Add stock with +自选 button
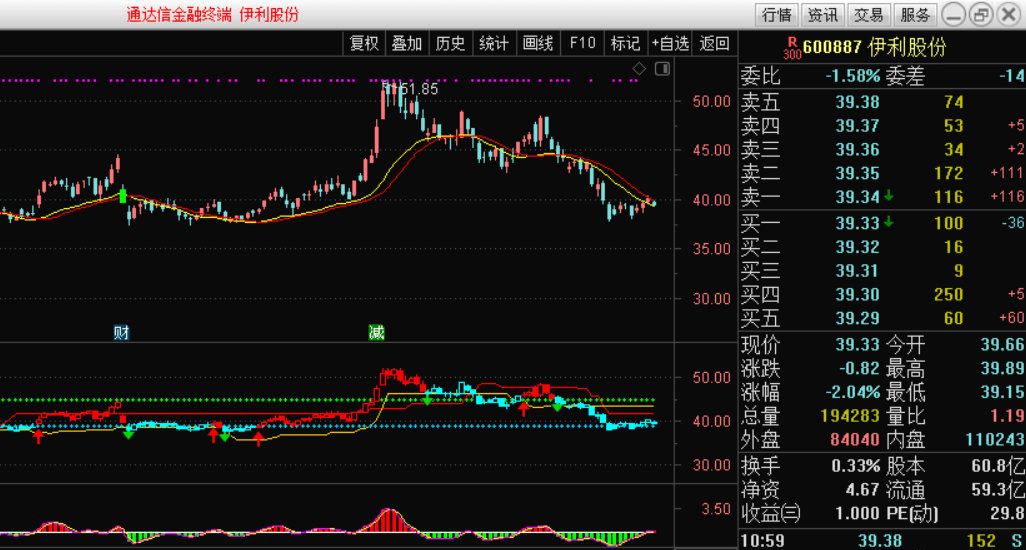Screen dimensions: 1026x550 pyautogui.click(x=670, y=43)
